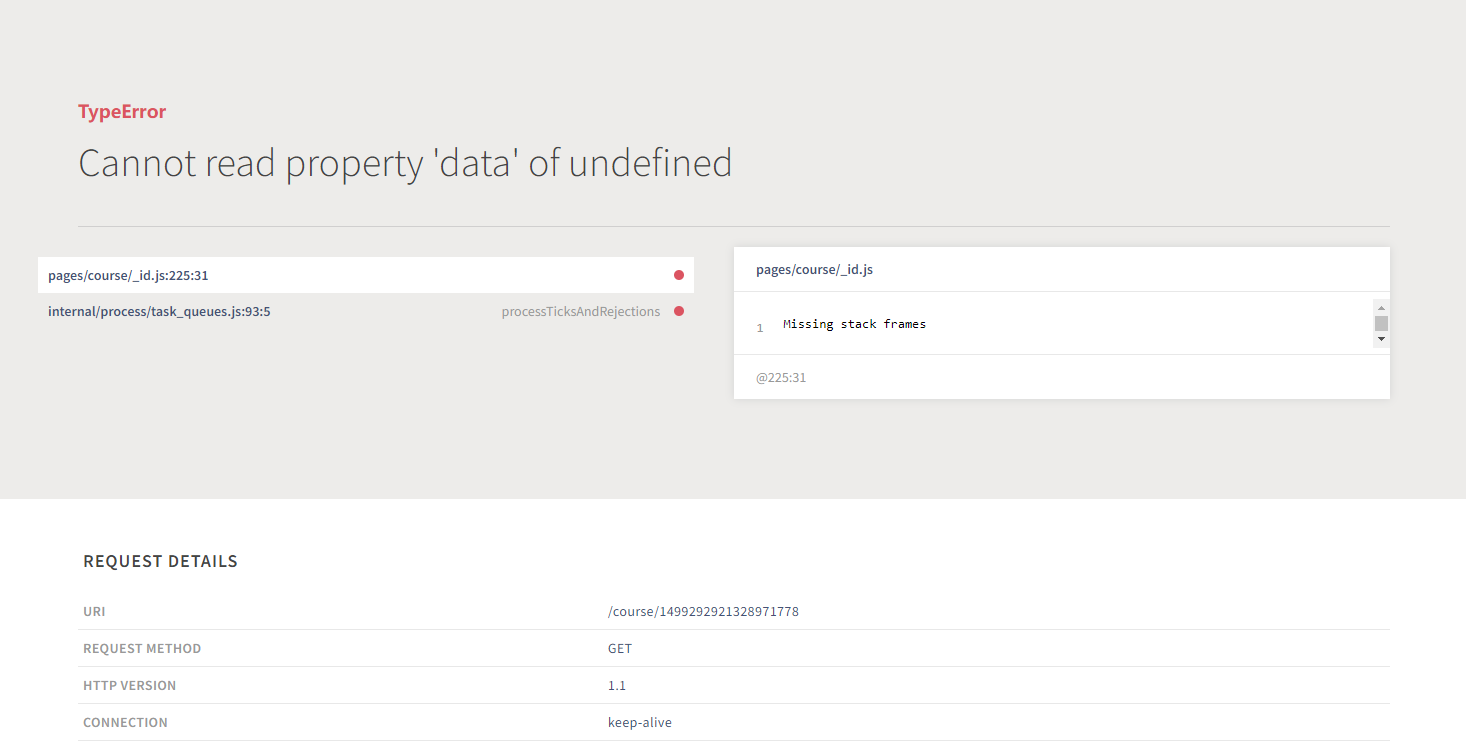Click the CONNECTION label
The image size is (1466, 741).
point(125,722)
